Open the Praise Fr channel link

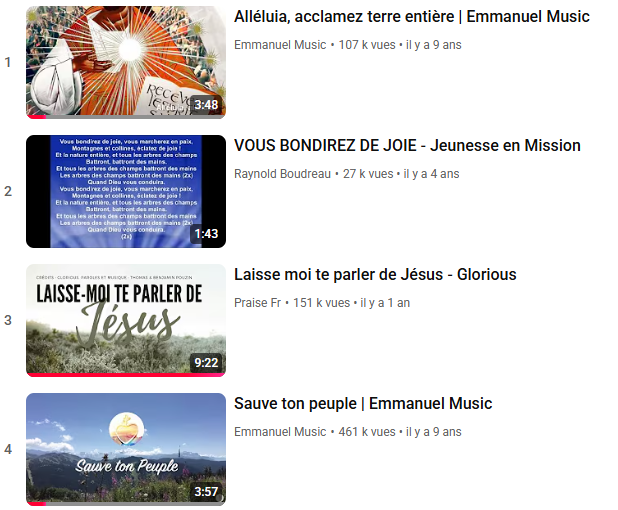pos(257,303)
